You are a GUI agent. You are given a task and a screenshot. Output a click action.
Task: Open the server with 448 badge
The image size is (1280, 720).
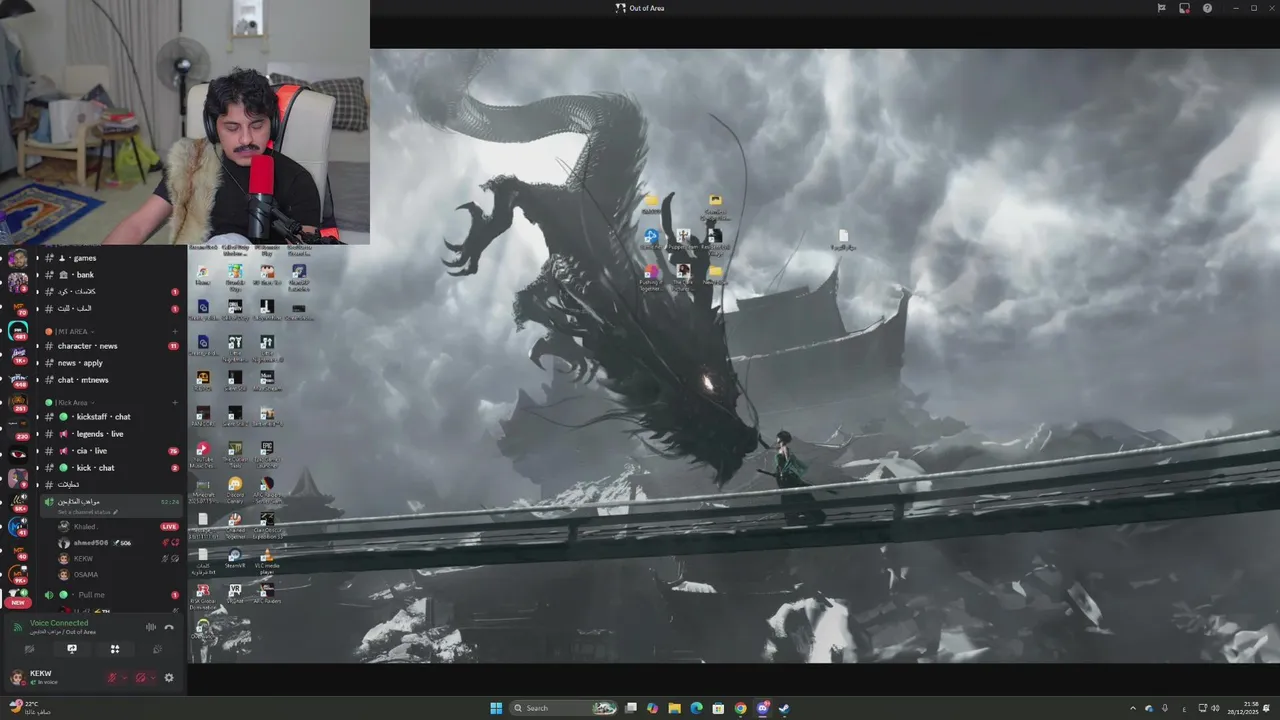coord(18,379)
